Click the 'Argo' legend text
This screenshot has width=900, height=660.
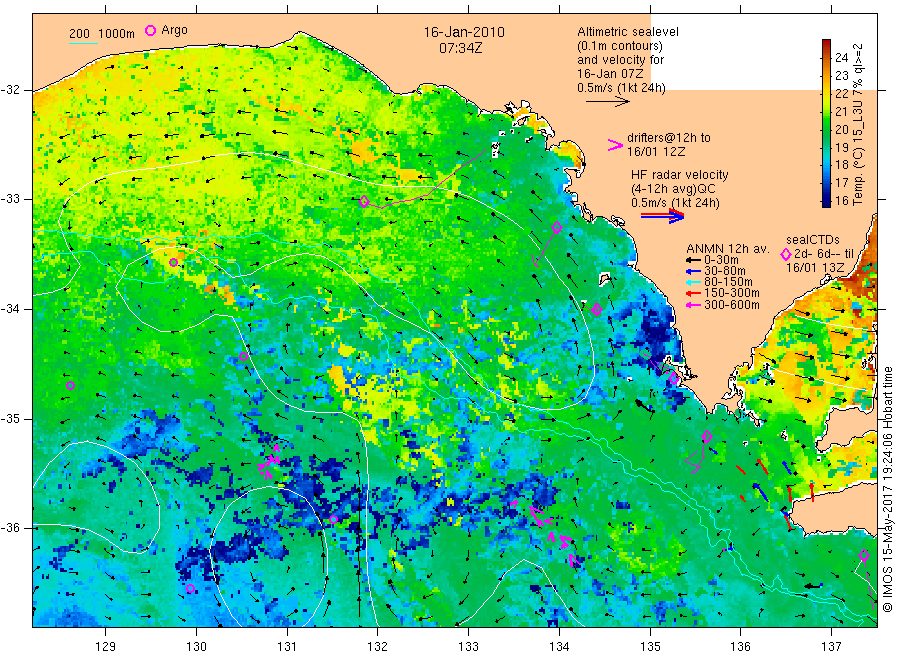(174, 30)
